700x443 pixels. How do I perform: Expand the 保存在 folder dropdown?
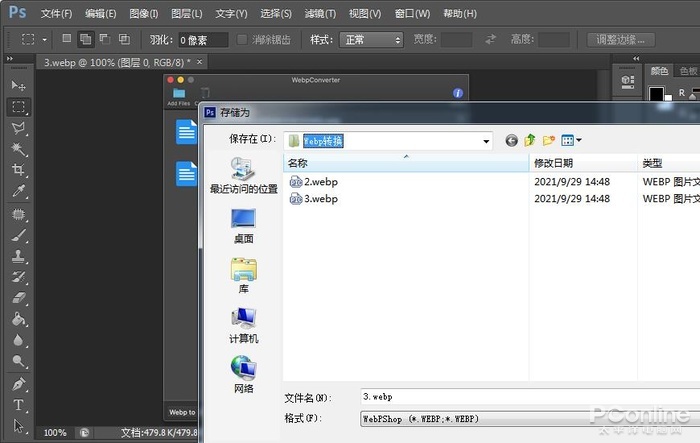(x=486, y=141)
